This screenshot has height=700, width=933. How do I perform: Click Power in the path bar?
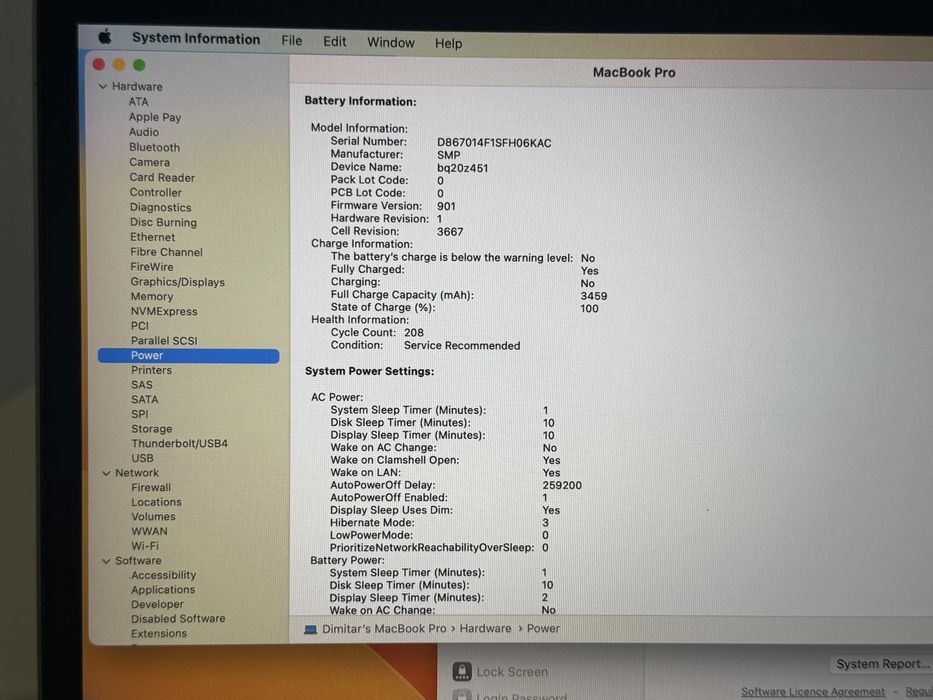tap(543, 629)
